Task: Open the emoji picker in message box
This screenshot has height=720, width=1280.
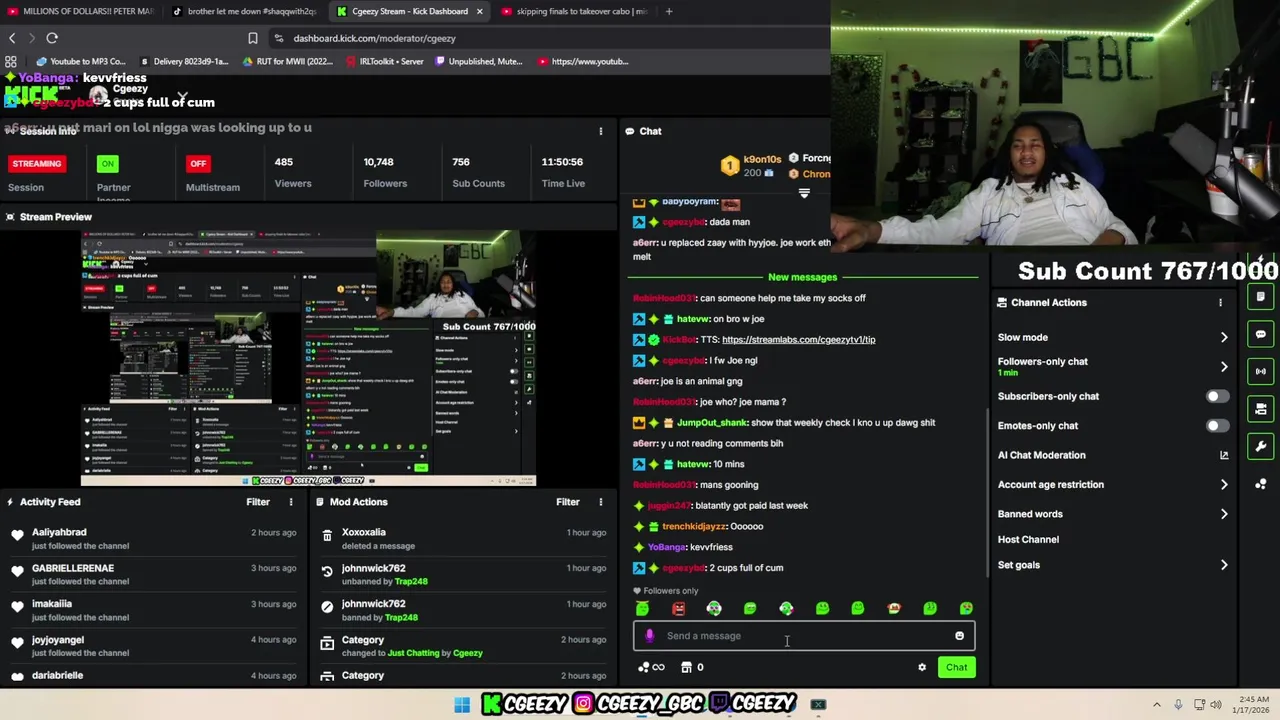Action: click(x=959, y=636)
